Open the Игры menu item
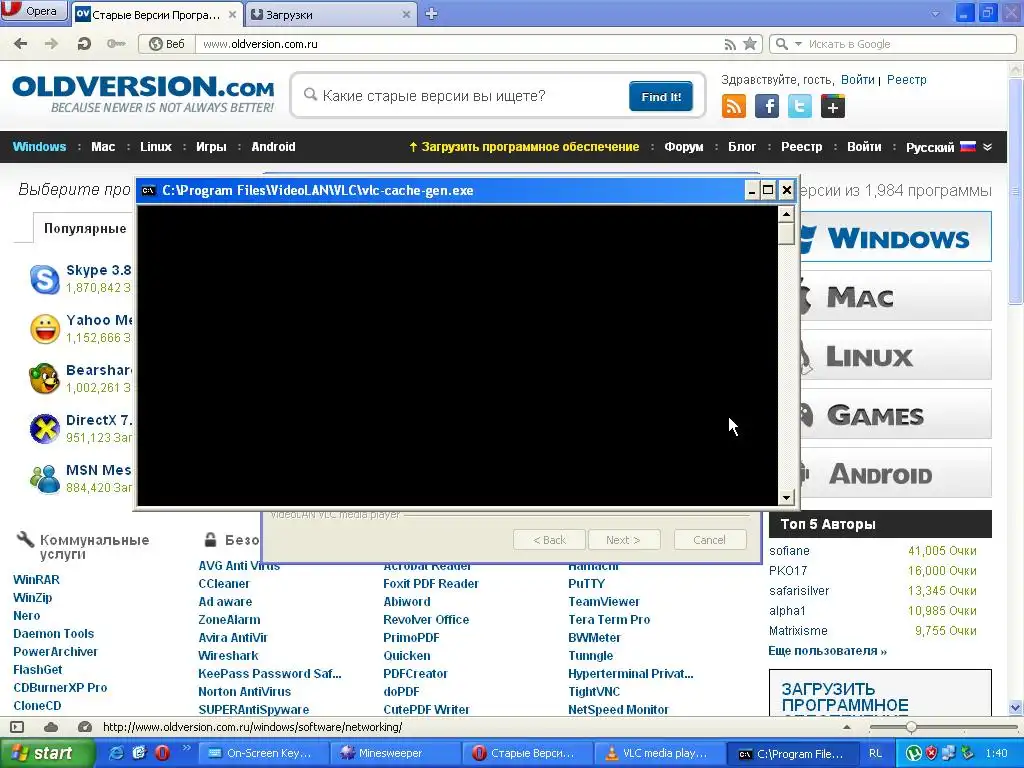1024x768 pixels. 211,147
